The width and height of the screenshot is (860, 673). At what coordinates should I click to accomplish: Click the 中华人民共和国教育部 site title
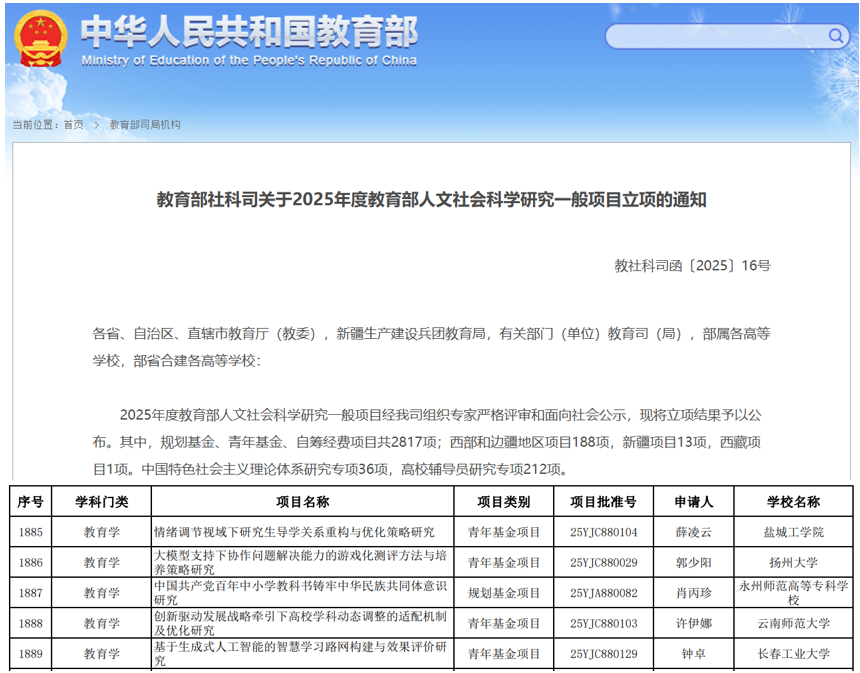[248, 31]
